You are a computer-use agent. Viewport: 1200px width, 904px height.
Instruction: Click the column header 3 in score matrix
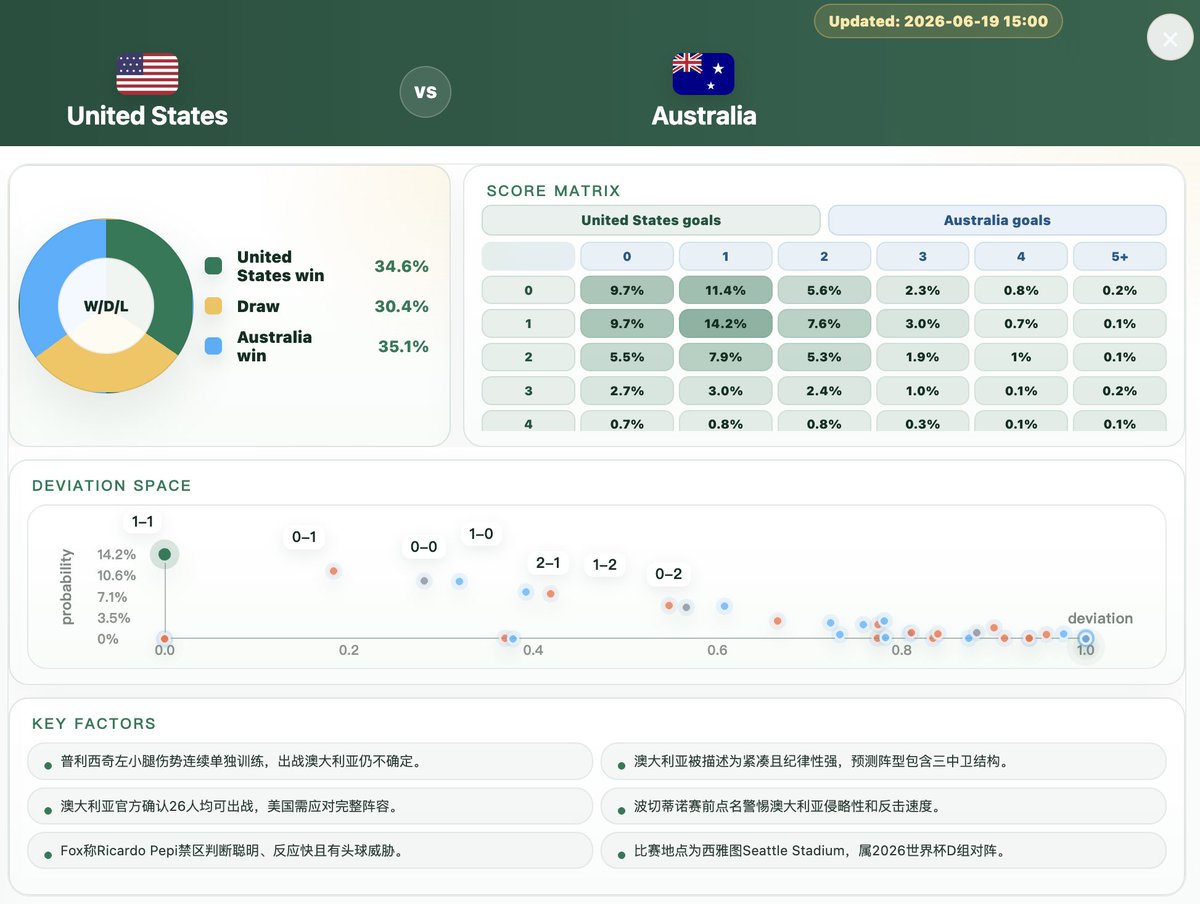(922, 256)
